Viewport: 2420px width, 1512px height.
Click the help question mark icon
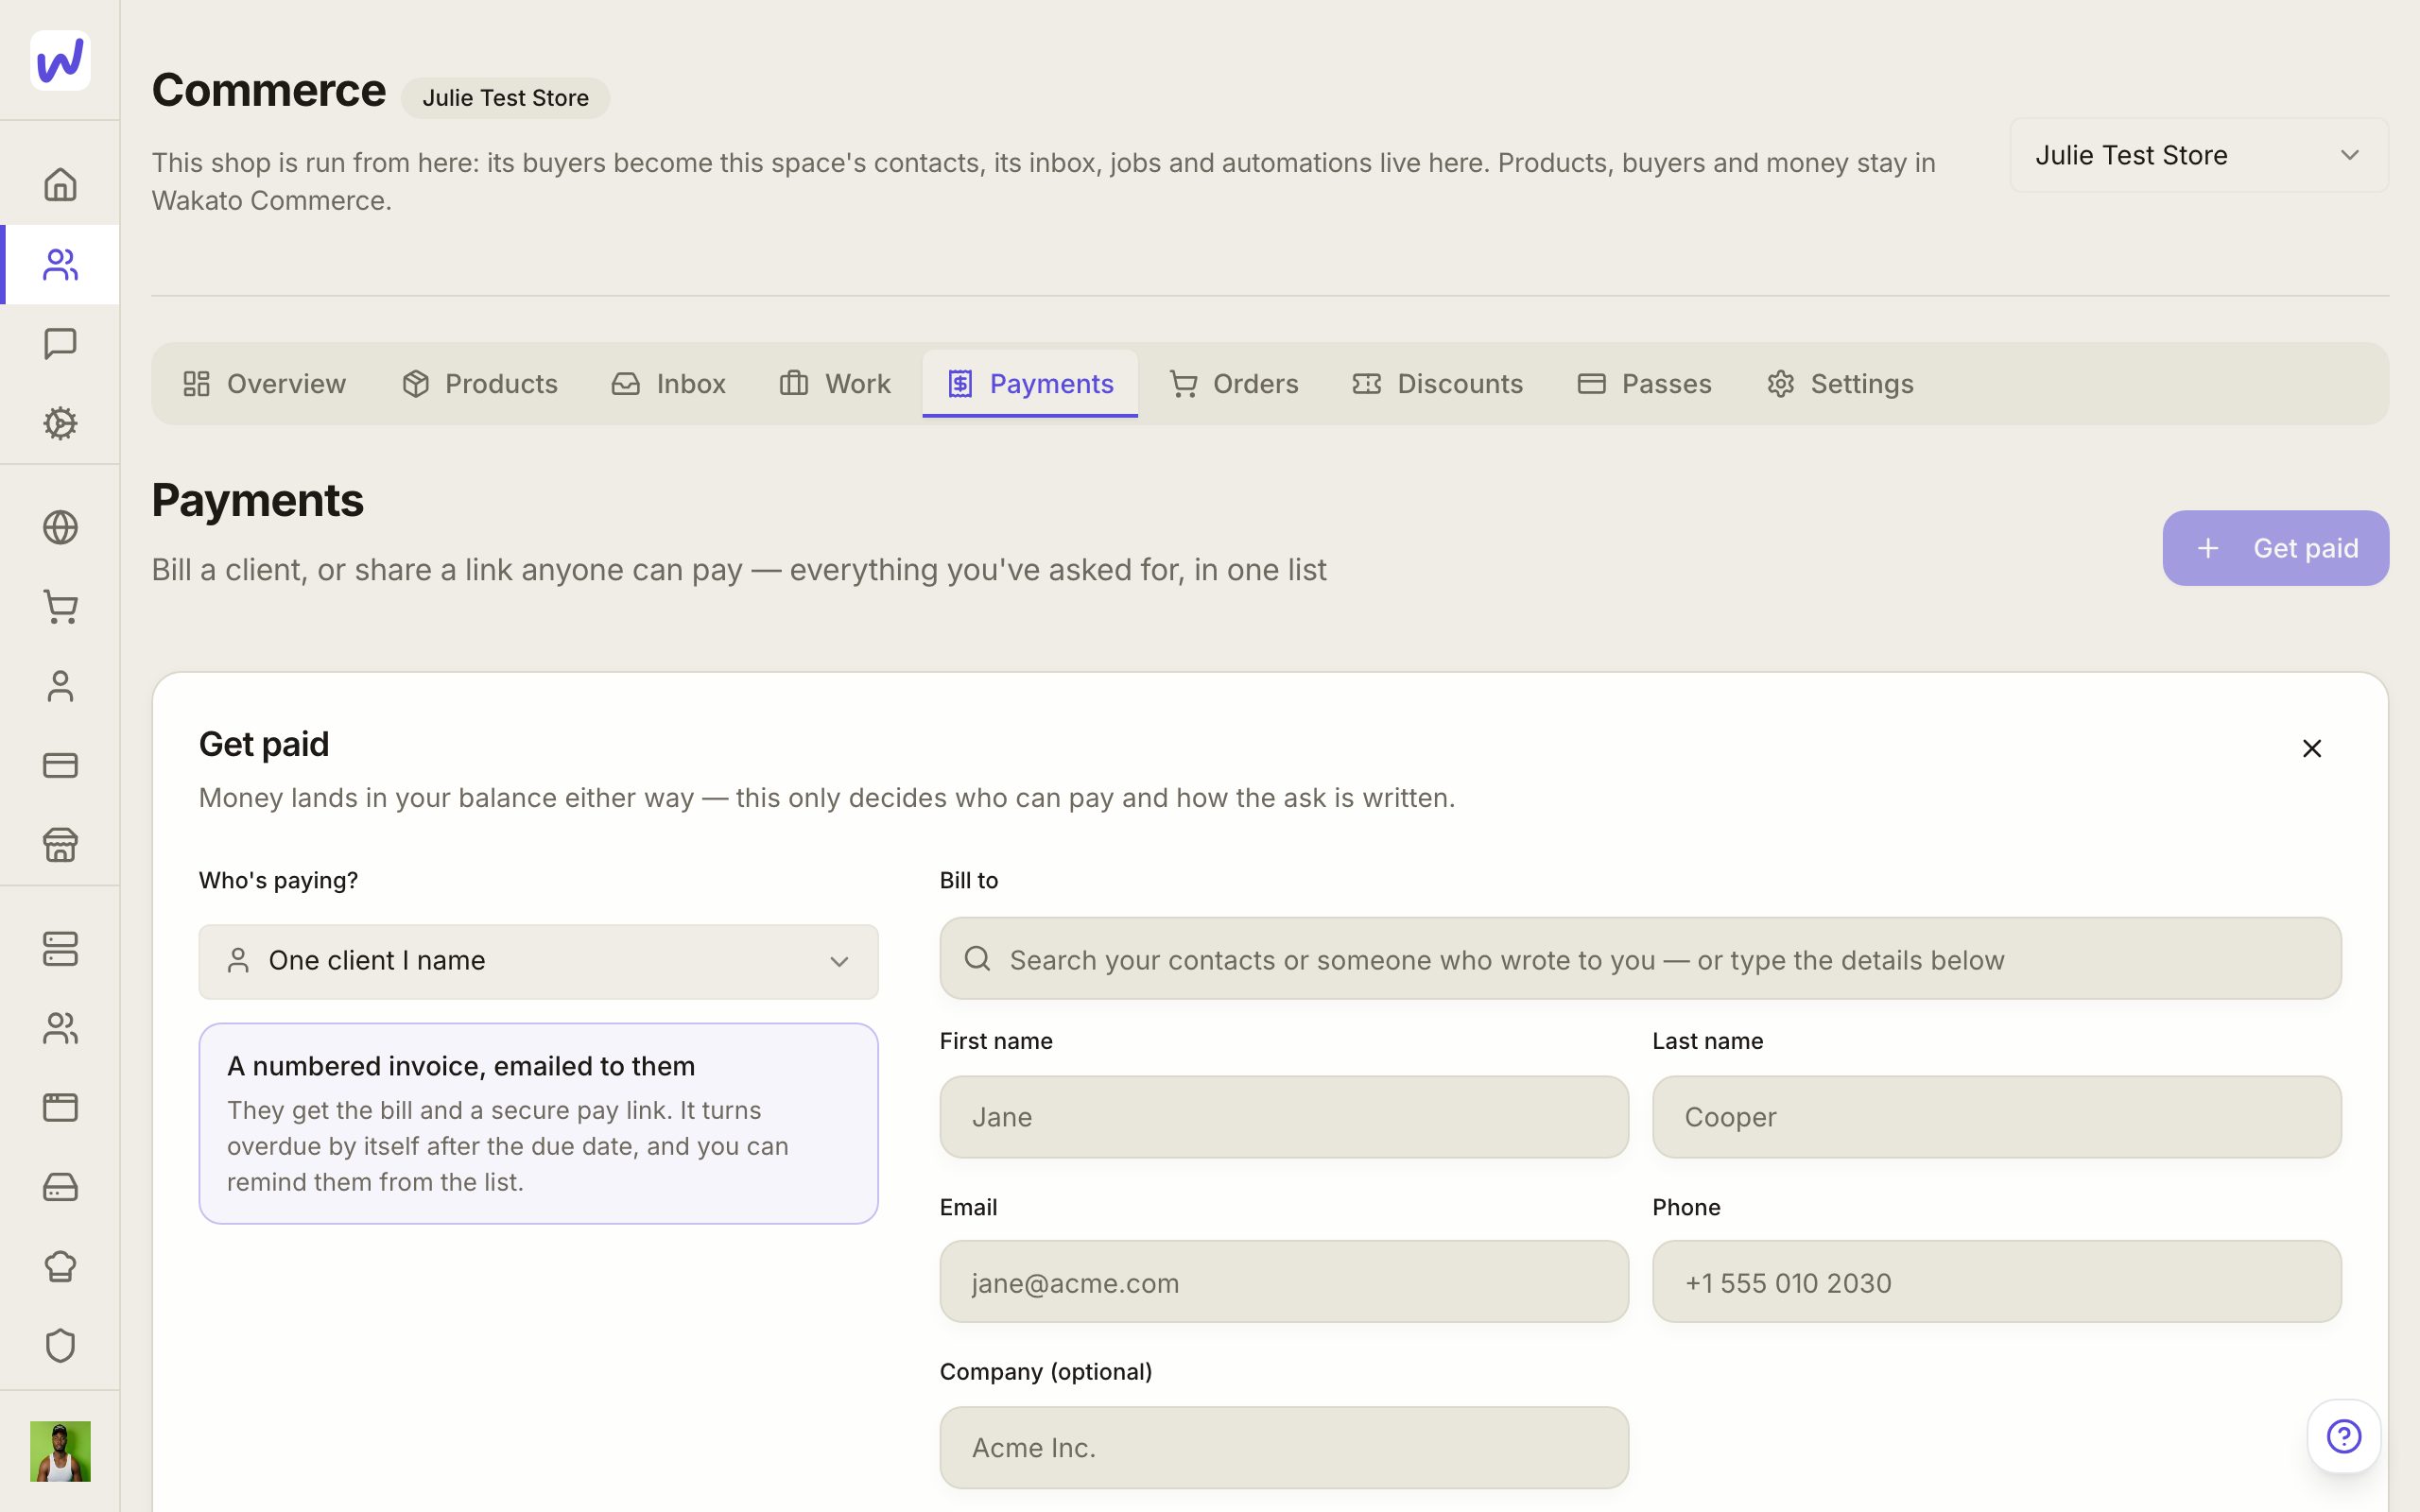coord(2344,1436)
